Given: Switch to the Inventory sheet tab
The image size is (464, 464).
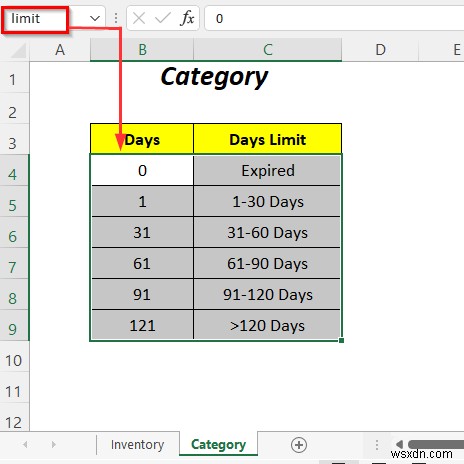Looking at the screenshot, I should 137,445.
